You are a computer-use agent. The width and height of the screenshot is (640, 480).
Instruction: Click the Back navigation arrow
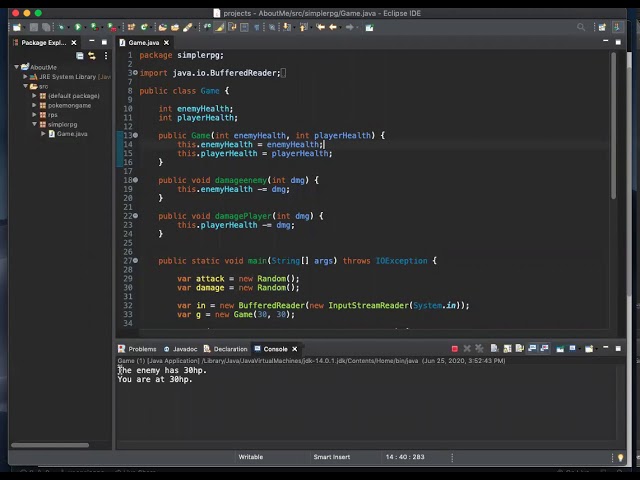pyautogui.click(x=333, y=27)
